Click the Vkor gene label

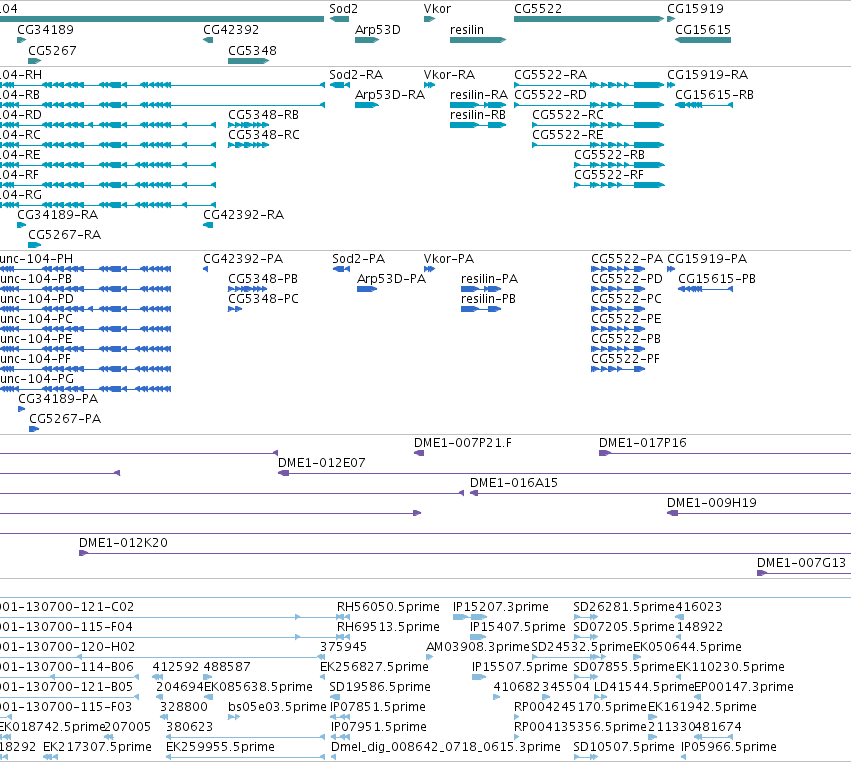(437, 9)
